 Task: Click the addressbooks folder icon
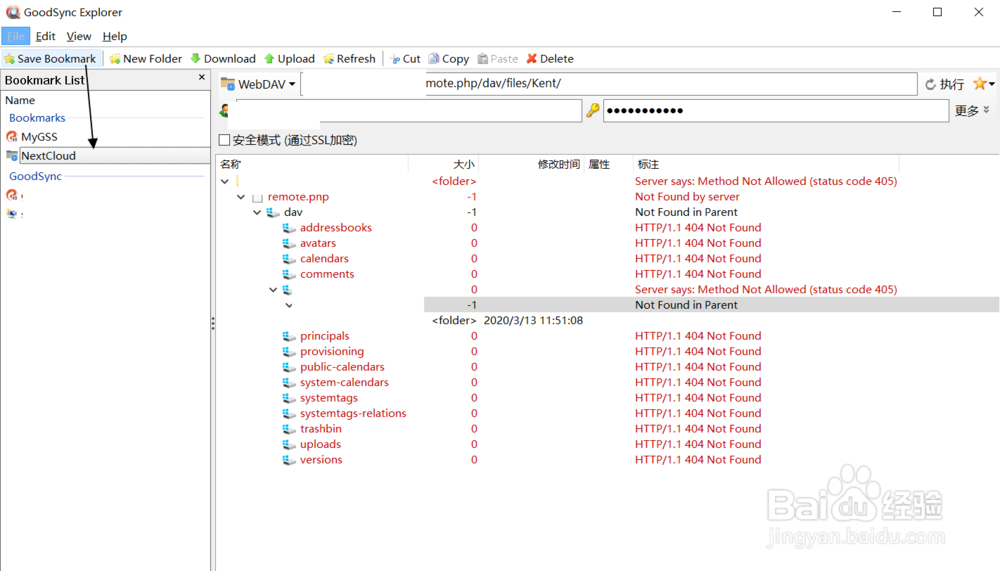(x=289, y=228)
